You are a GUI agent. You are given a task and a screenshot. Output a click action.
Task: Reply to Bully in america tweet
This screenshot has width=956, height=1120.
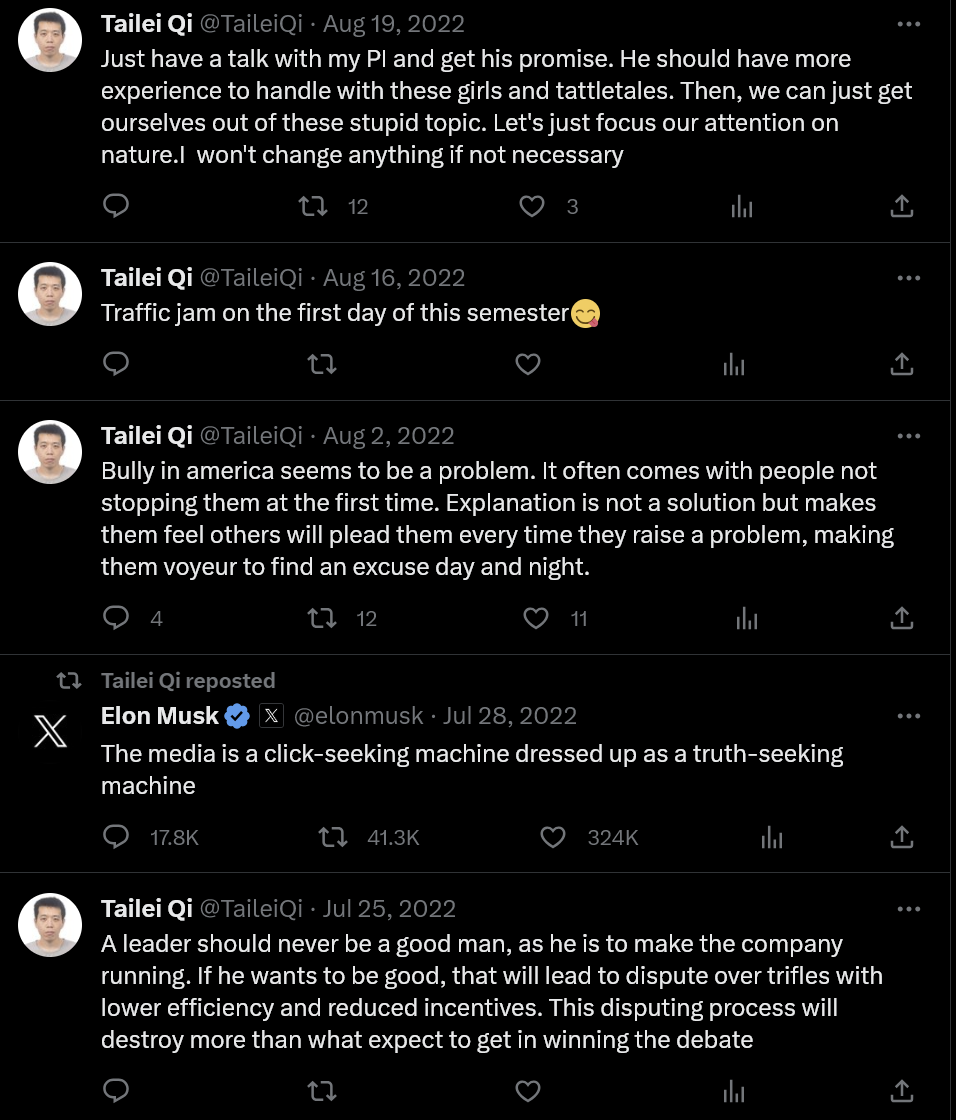coord(117,618)
